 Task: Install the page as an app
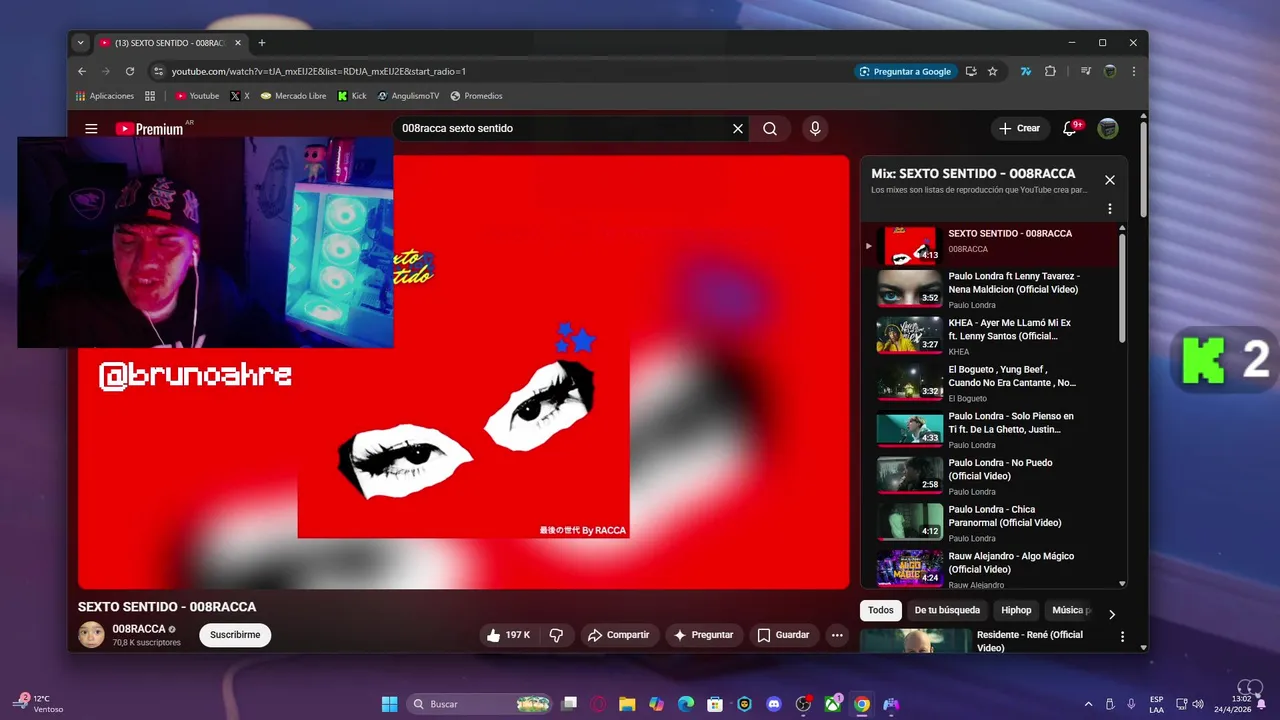pos(971,71)
